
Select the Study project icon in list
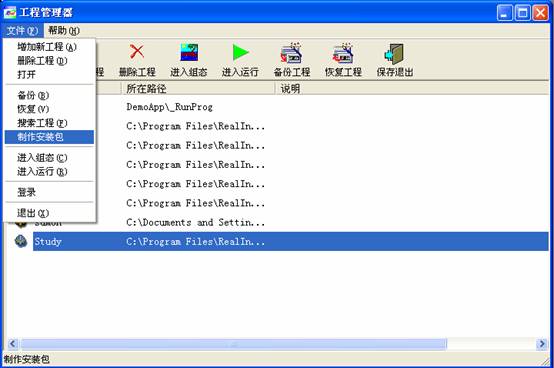point(21,241)
